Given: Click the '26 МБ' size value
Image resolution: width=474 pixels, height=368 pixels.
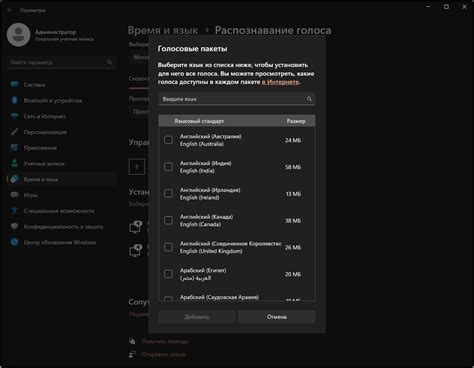Looking at the screenshot, I should [293, 247].
